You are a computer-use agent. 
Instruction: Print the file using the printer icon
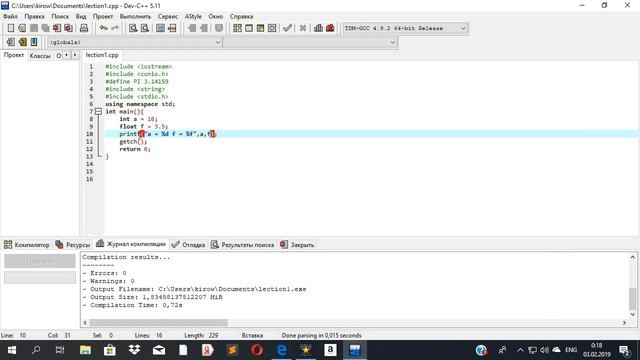pos(84,28)
